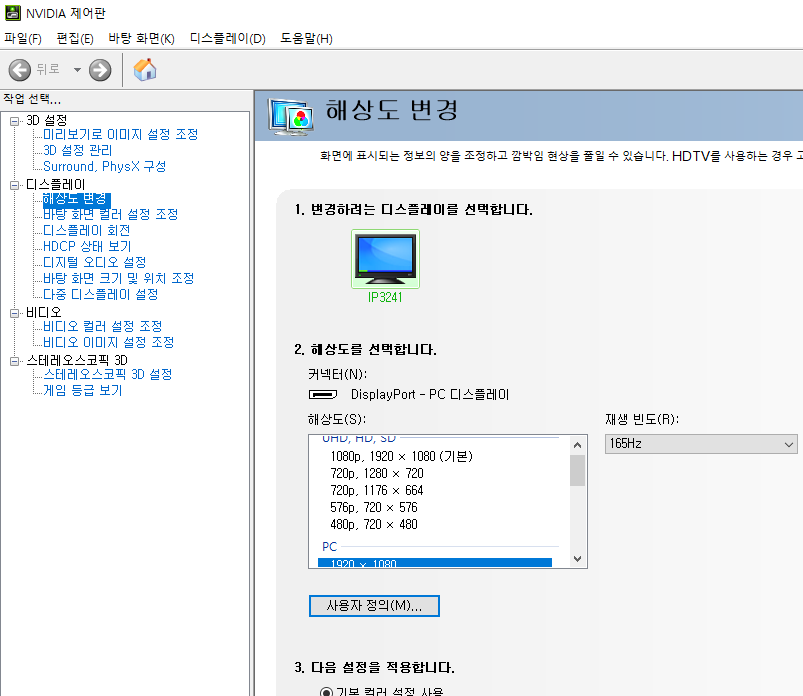The height and width of the screenshot is (696, 803).
Task: Open 다중 디스플레이 설정 page
Action: (x=100, y=294)
